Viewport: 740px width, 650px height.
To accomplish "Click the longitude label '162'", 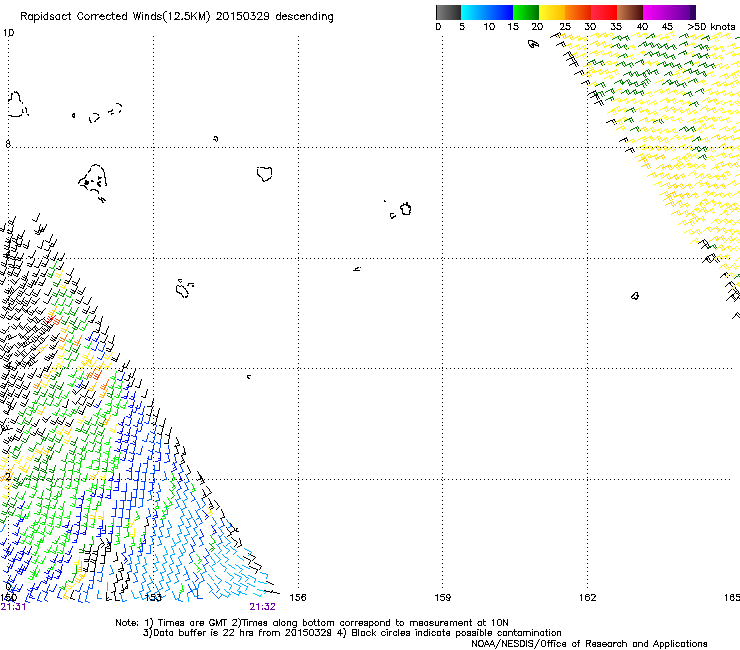I will (x=588, y=598).
